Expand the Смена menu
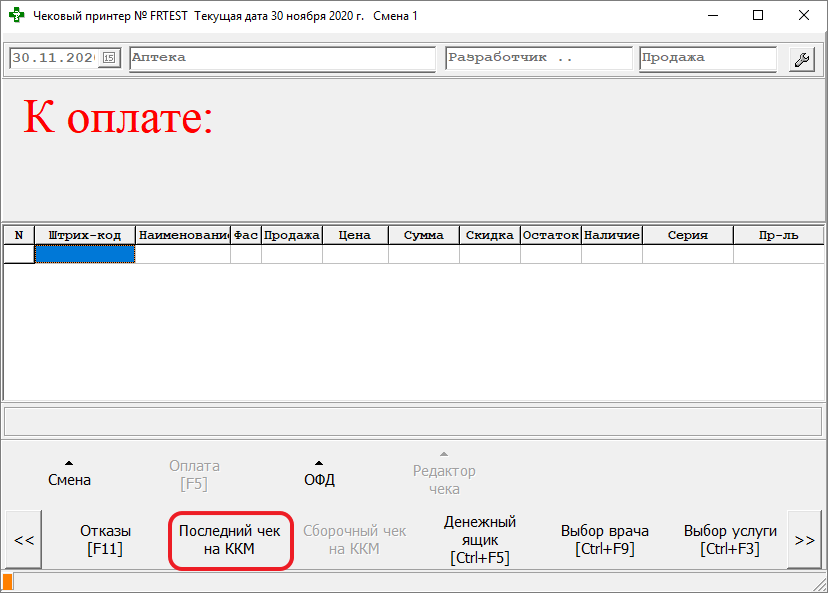This screenshot has width=828, height=593. [69, 473]
